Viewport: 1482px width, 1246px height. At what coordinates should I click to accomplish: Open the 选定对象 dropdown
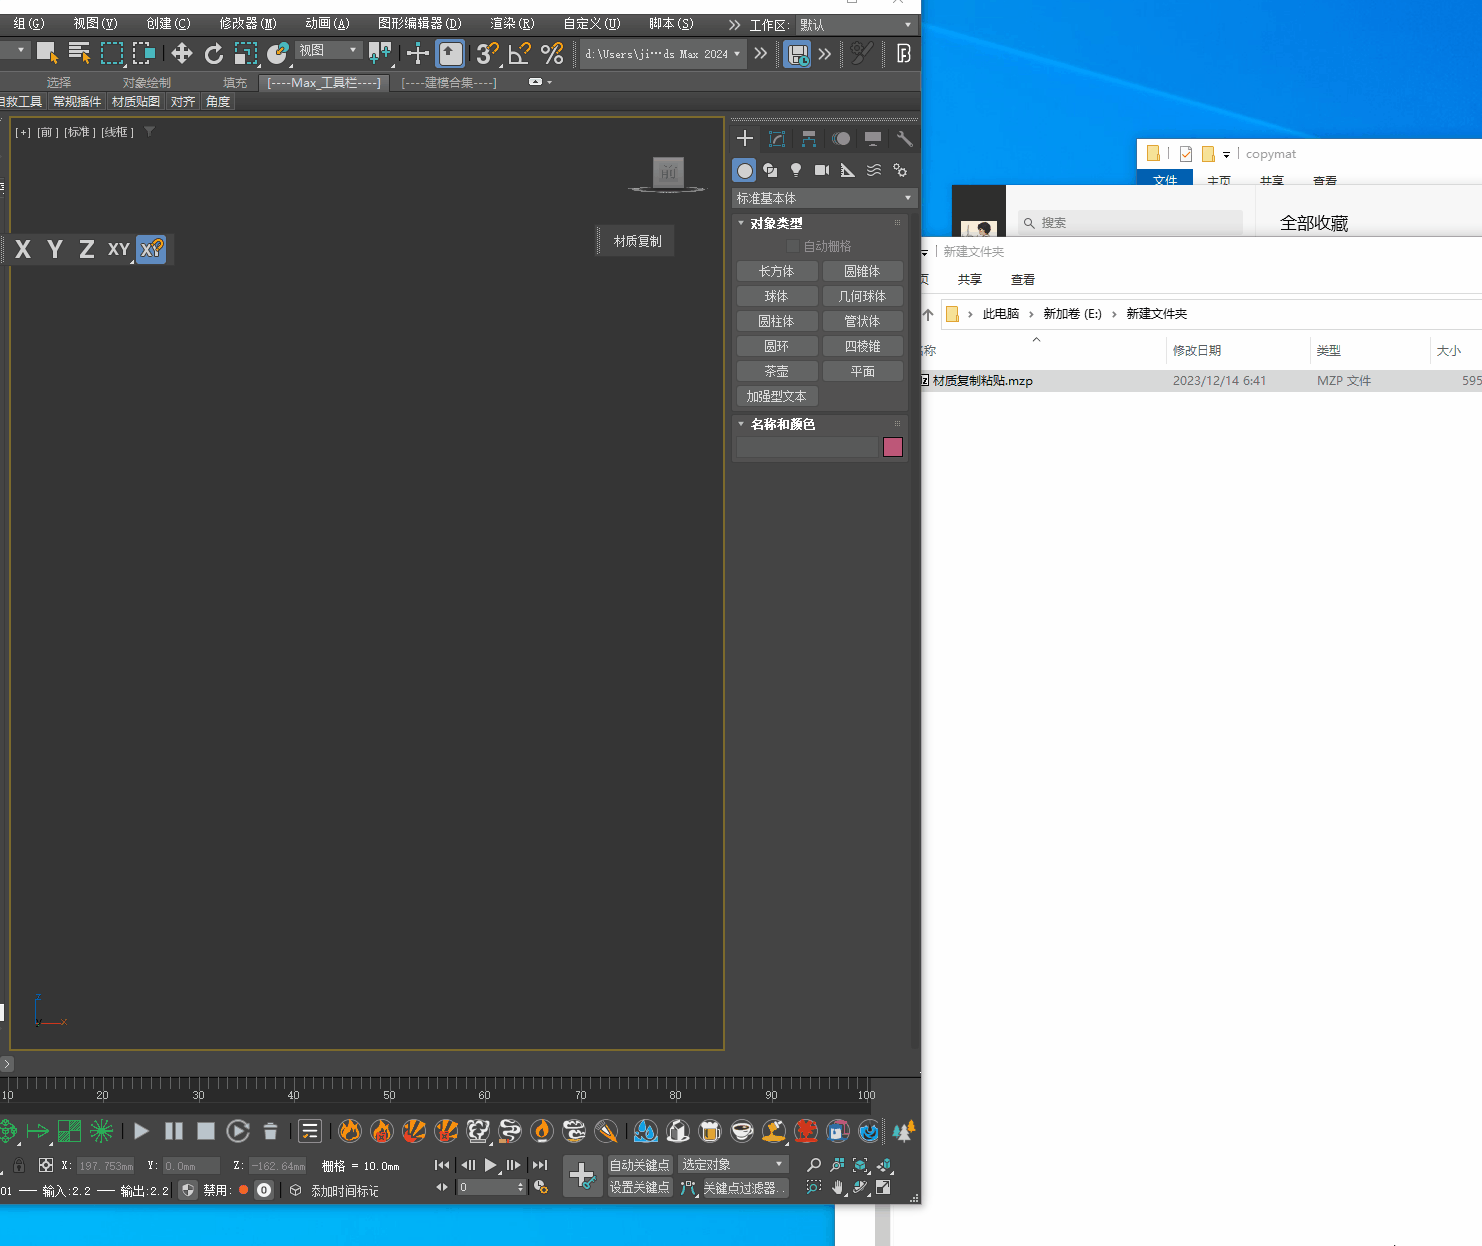pyautogui.click(x=732, y=1165)
